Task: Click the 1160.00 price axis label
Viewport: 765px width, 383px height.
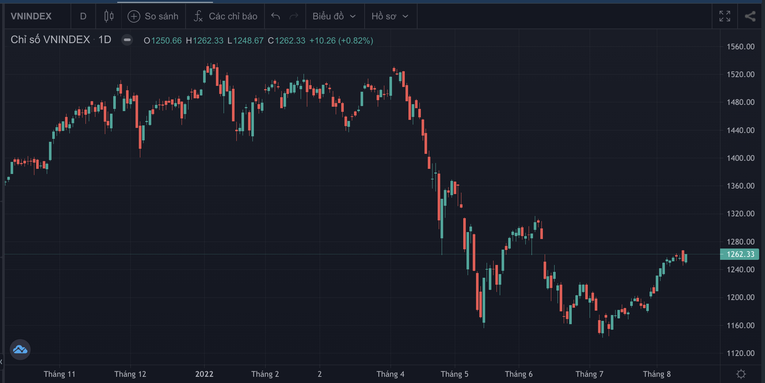Action: click(741, 325)
